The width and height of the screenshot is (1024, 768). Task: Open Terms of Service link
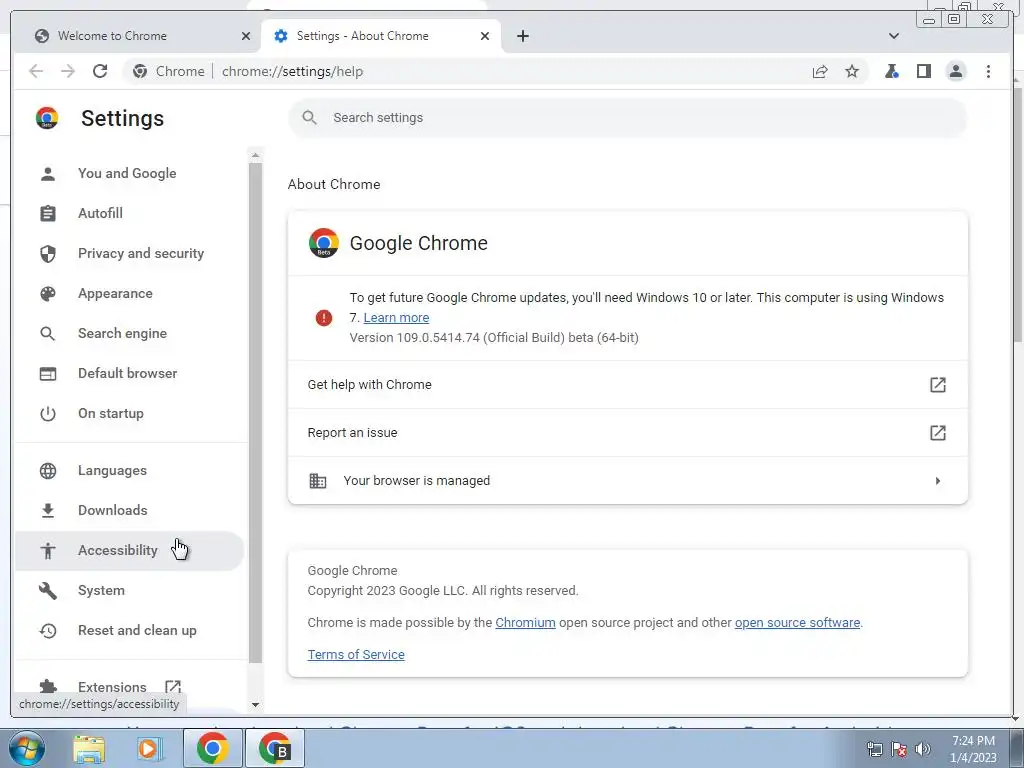tap(356, 655)
